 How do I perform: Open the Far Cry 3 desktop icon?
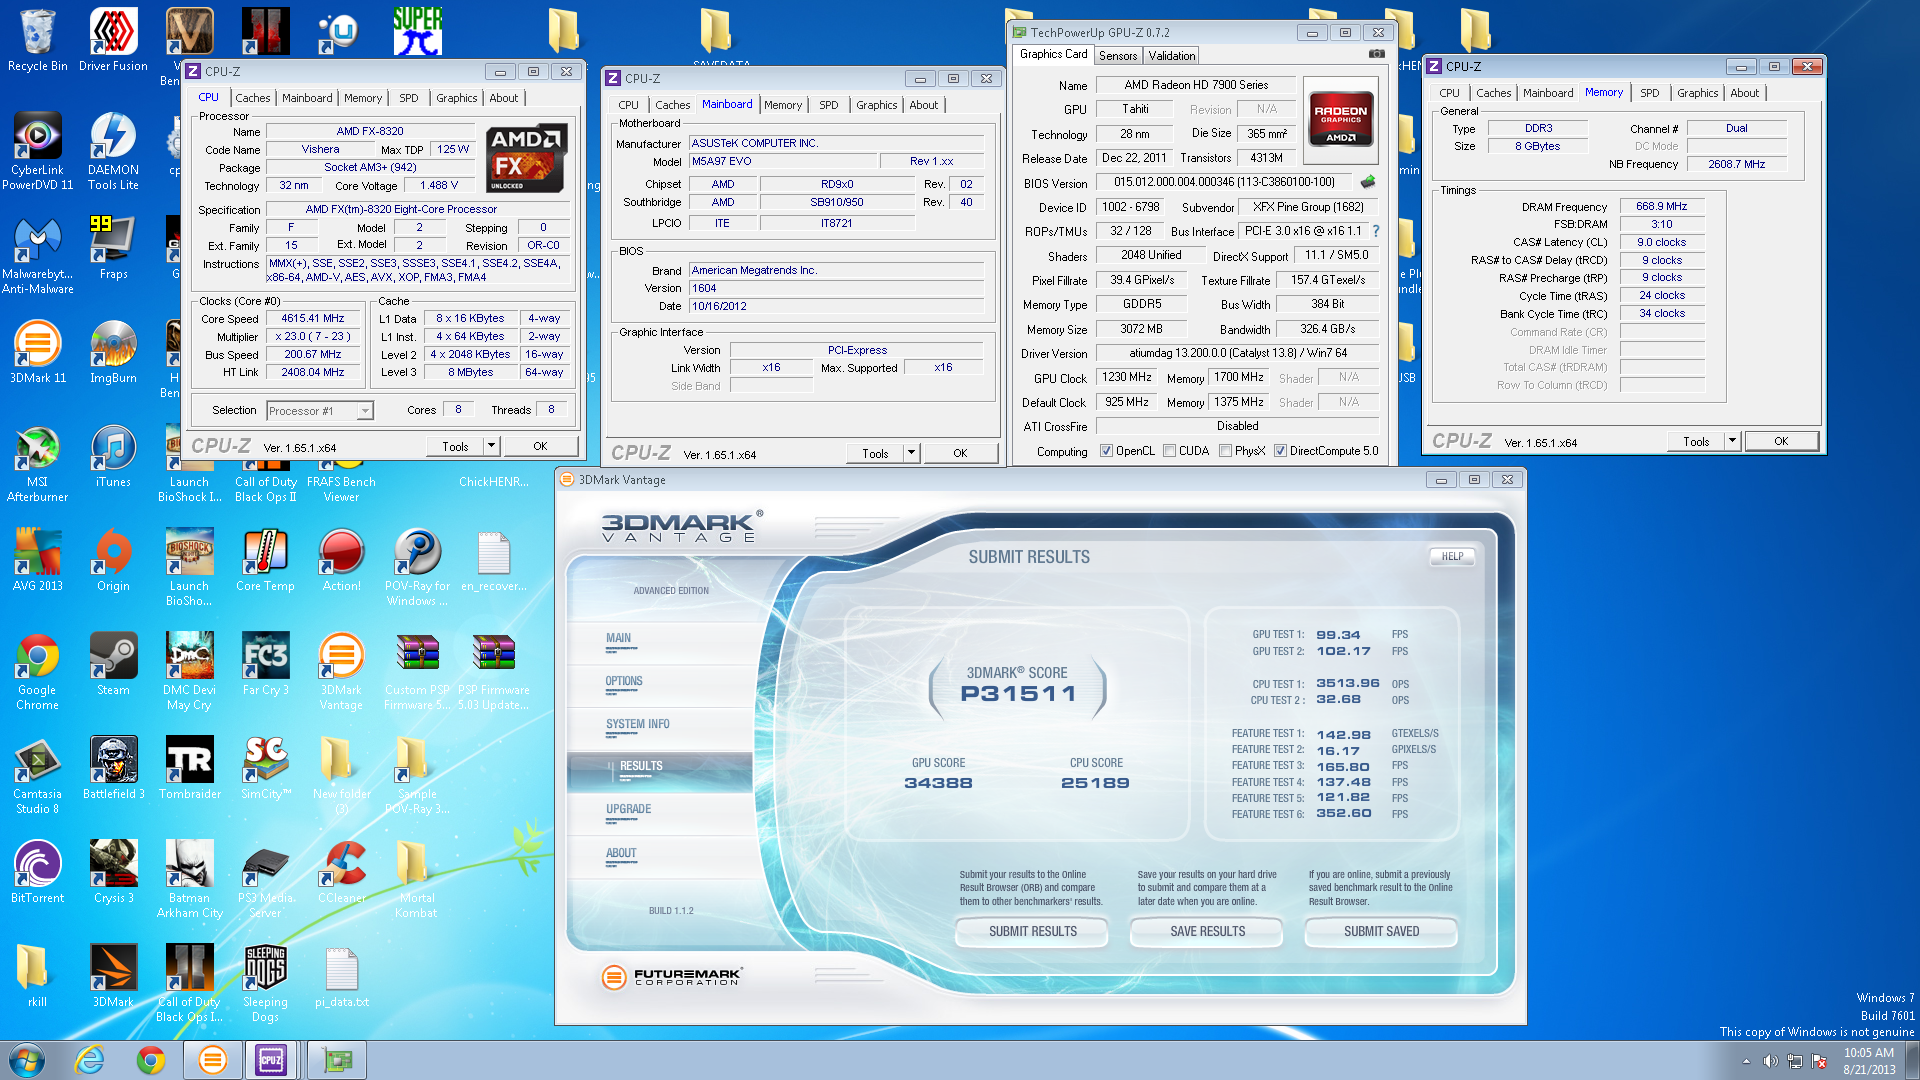[x=265, y=664]
